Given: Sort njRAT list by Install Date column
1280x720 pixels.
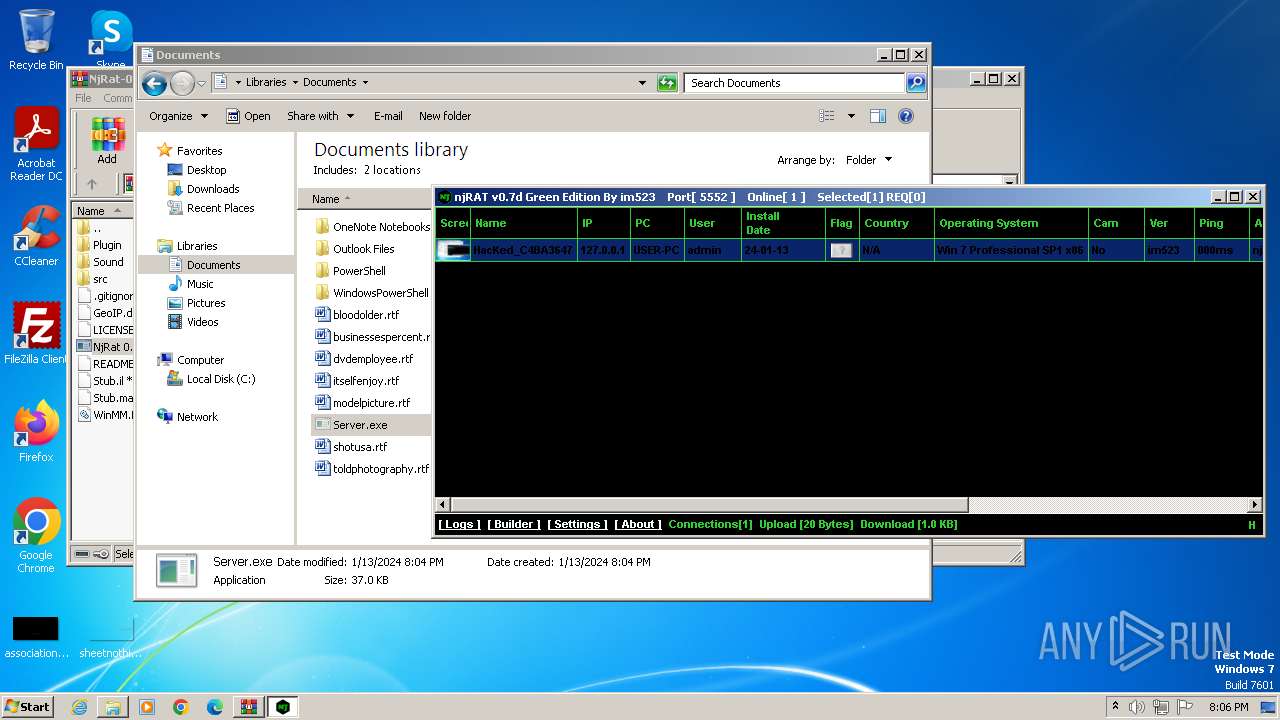Looking at the screenshot, I should coord(783,223).
